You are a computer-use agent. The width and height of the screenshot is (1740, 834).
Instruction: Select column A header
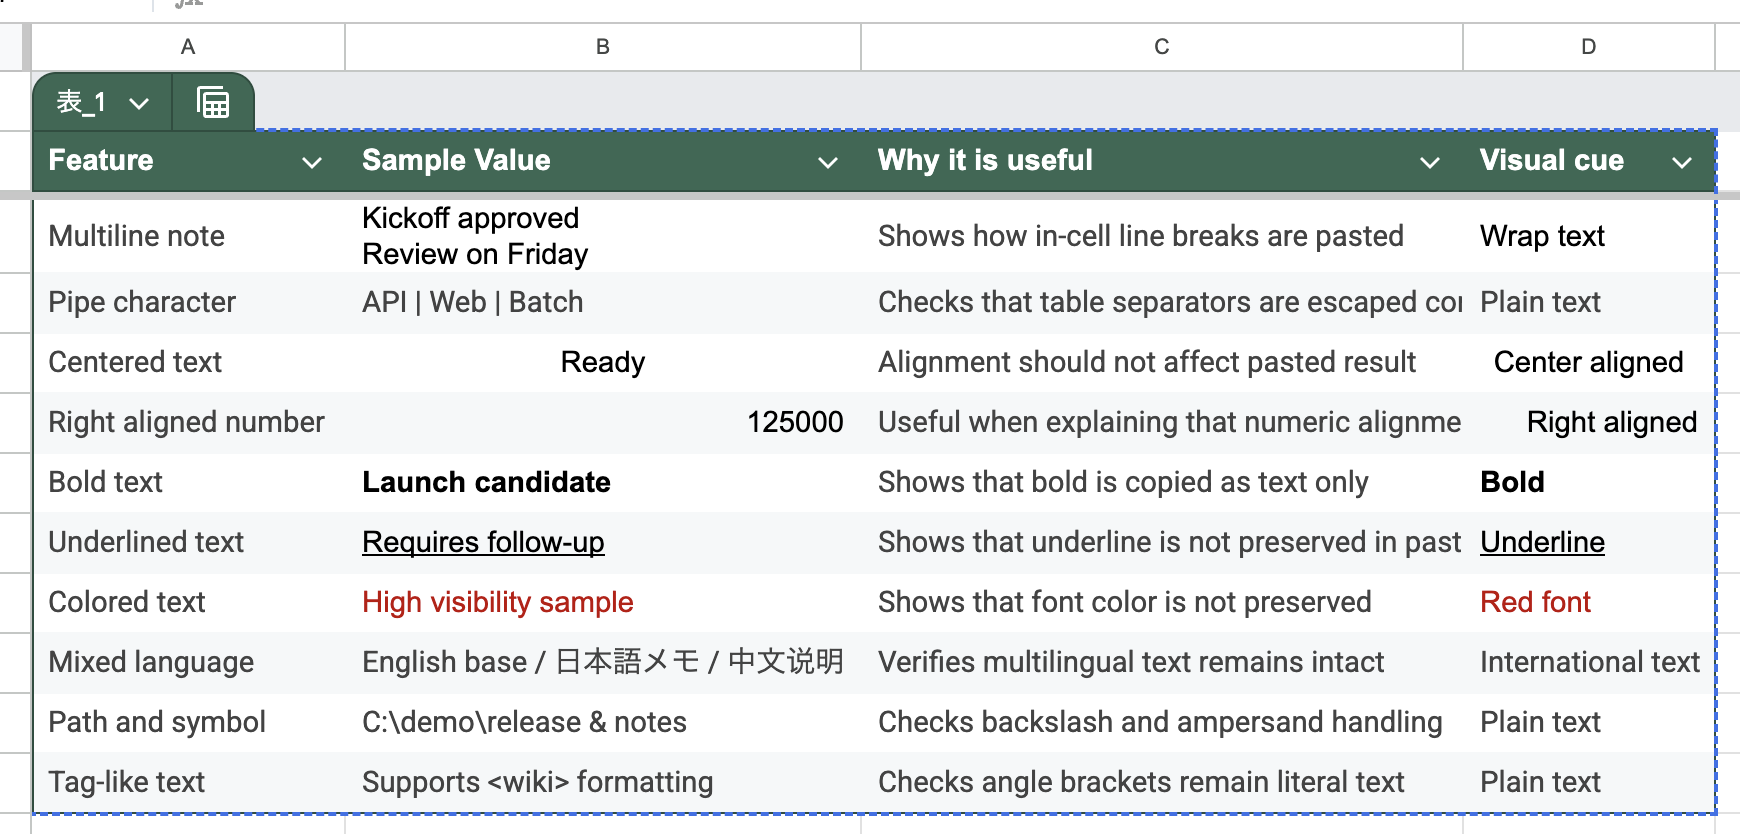[x=188, y=47]
